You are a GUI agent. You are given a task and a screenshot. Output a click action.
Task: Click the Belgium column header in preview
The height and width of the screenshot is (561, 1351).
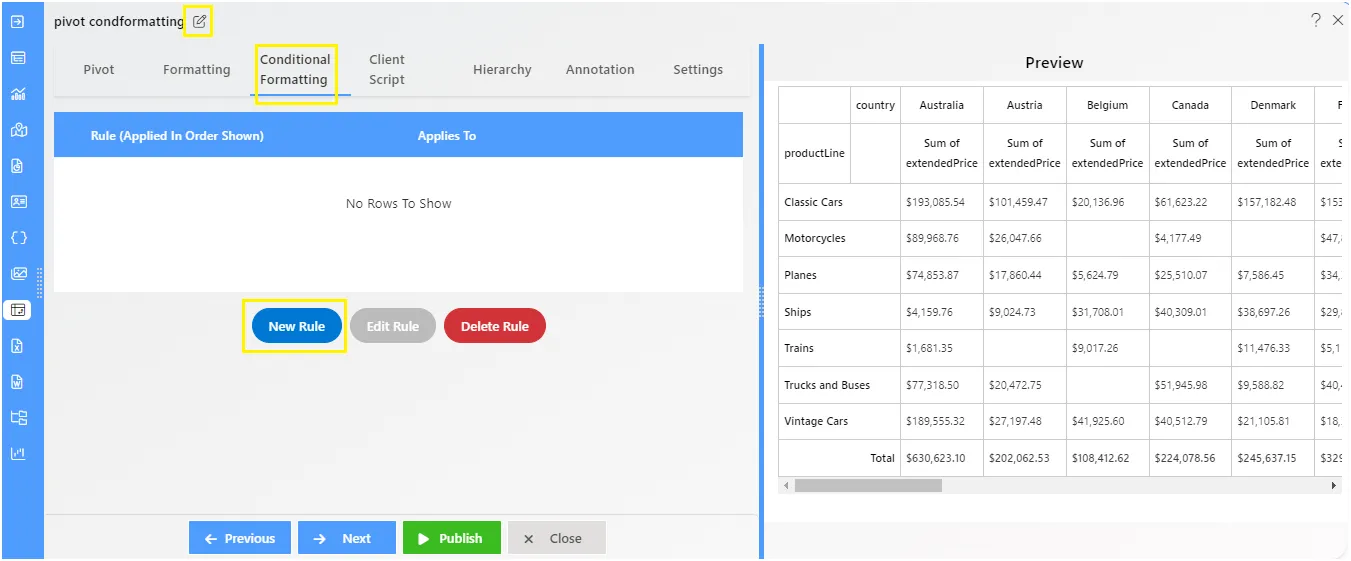[1107, 105]
